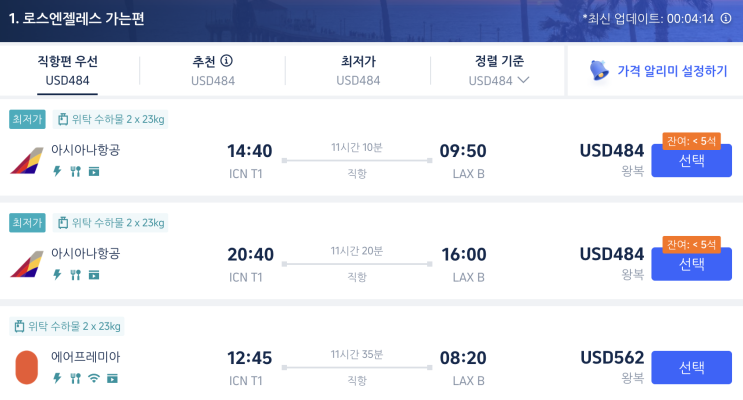Click the entertainment icon on the 20:40 flight
Screen dimensions: 743x400
(93, 274)
